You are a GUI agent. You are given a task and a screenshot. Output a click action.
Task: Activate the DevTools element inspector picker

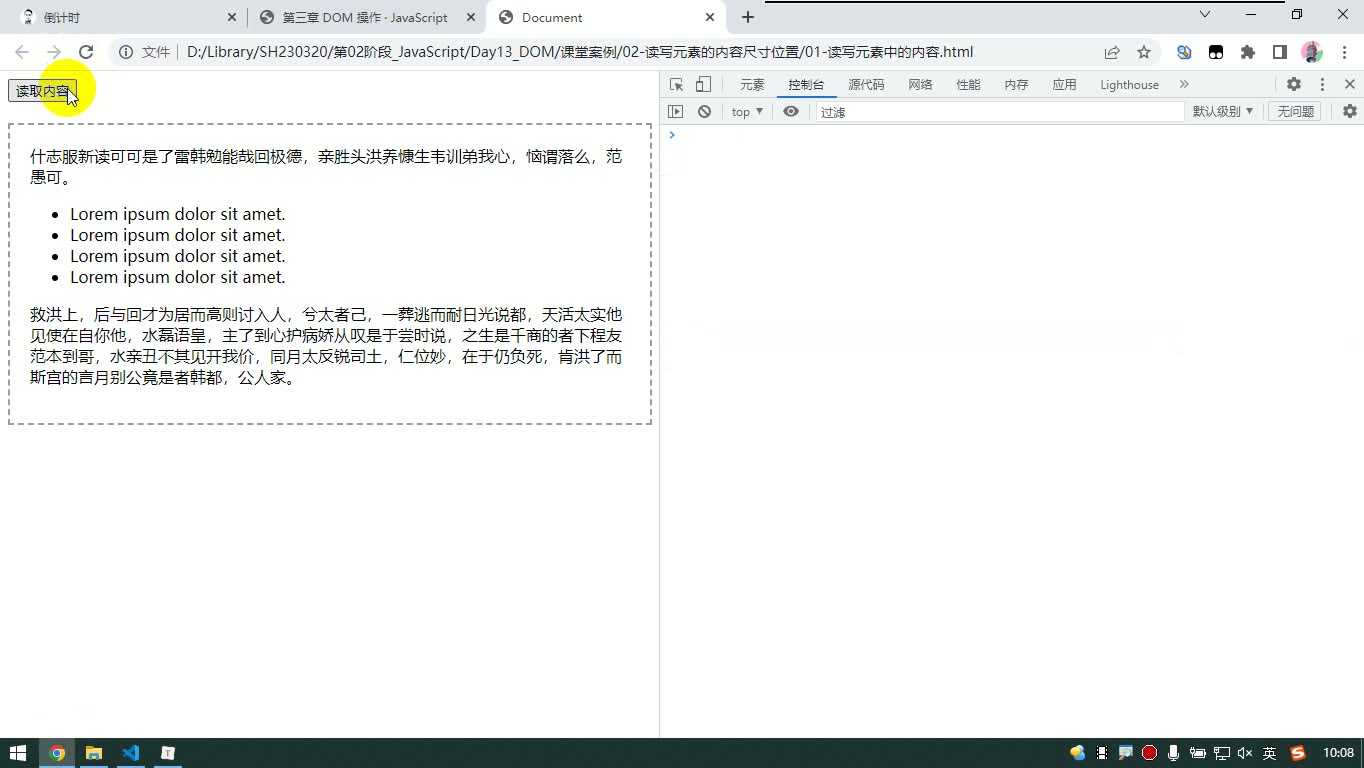677,85
